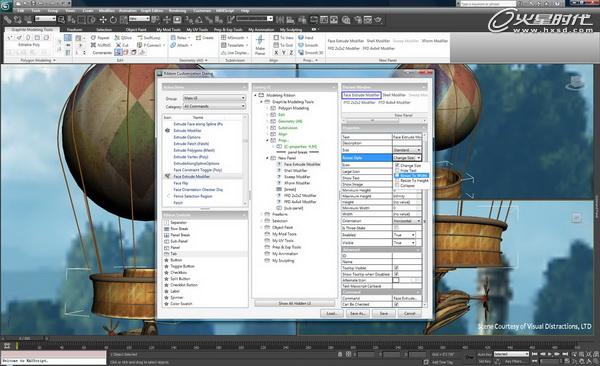
Task: Click the teapot Render icon
Action: click(x=378, y=20)
